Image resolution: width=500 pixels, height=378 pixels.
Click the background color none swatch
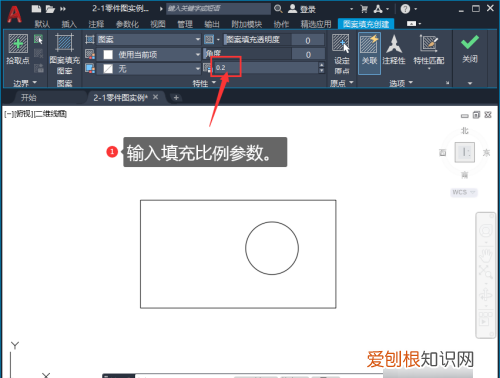pyautogui.click(x=108, y=69)
